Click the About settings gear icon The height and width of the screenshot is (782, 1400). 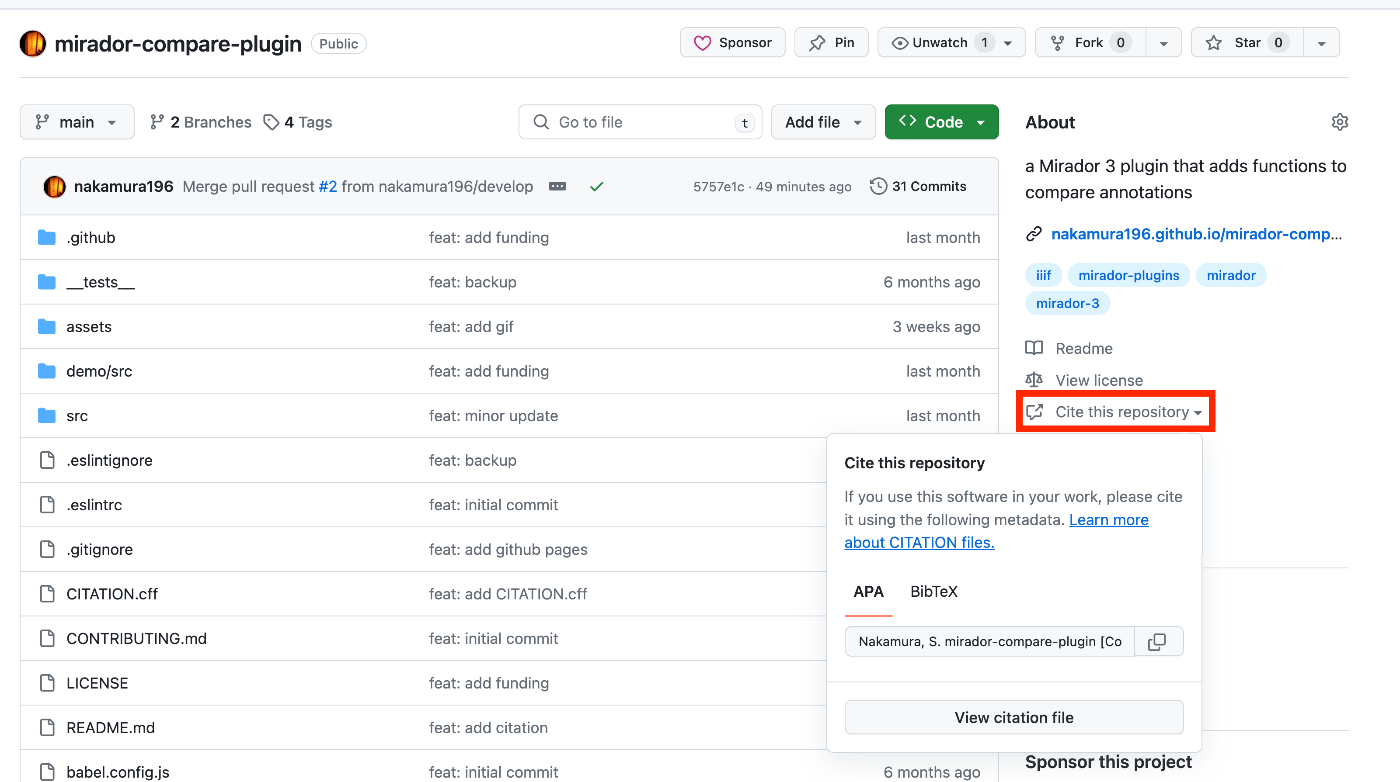click(x=1340, y=122)
